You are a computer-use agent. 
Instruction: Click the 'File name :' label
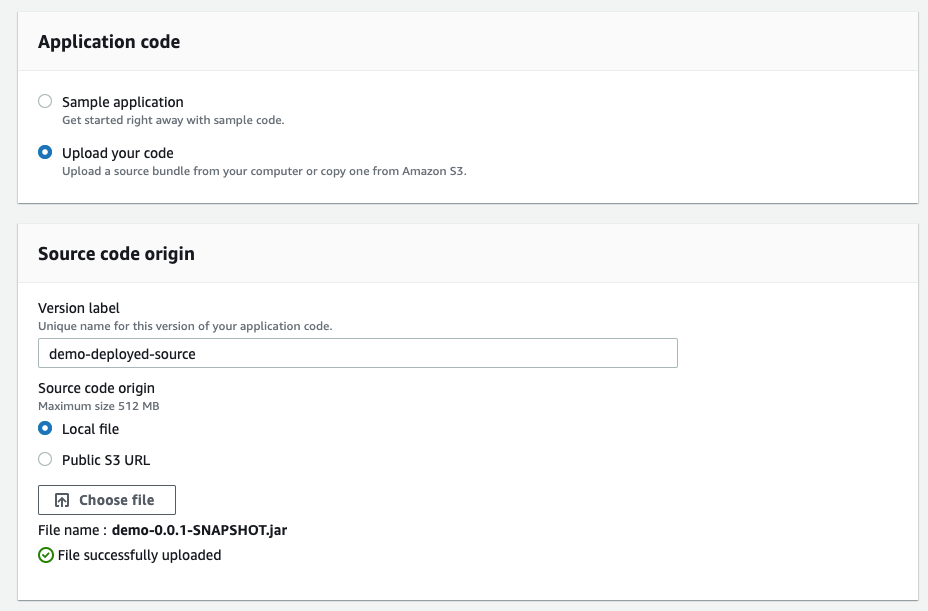click(x=72, y=531)
